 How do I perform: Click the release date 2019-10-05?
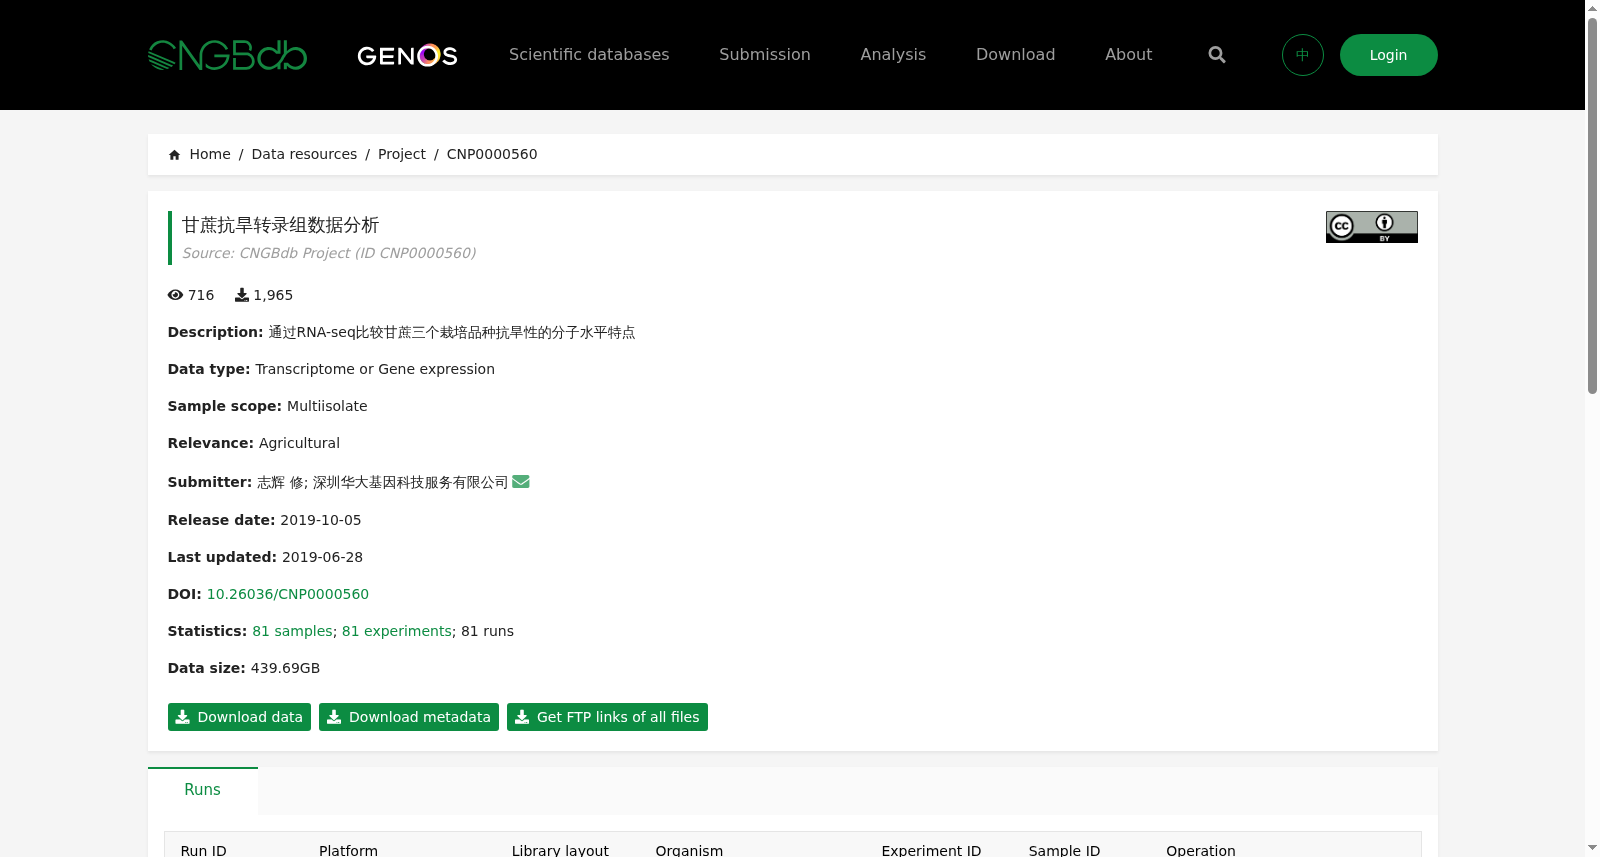(x=321, y=520)
